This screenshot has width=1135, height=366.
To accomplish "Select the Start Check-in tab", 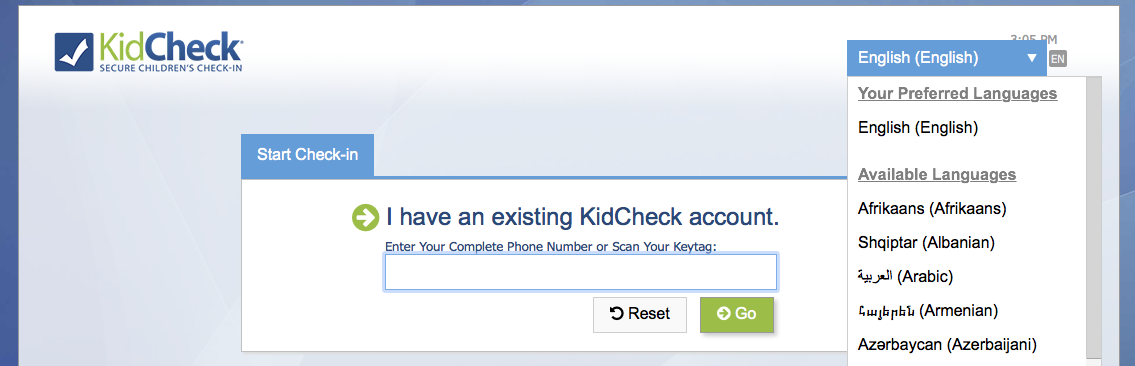I will 308,154.
